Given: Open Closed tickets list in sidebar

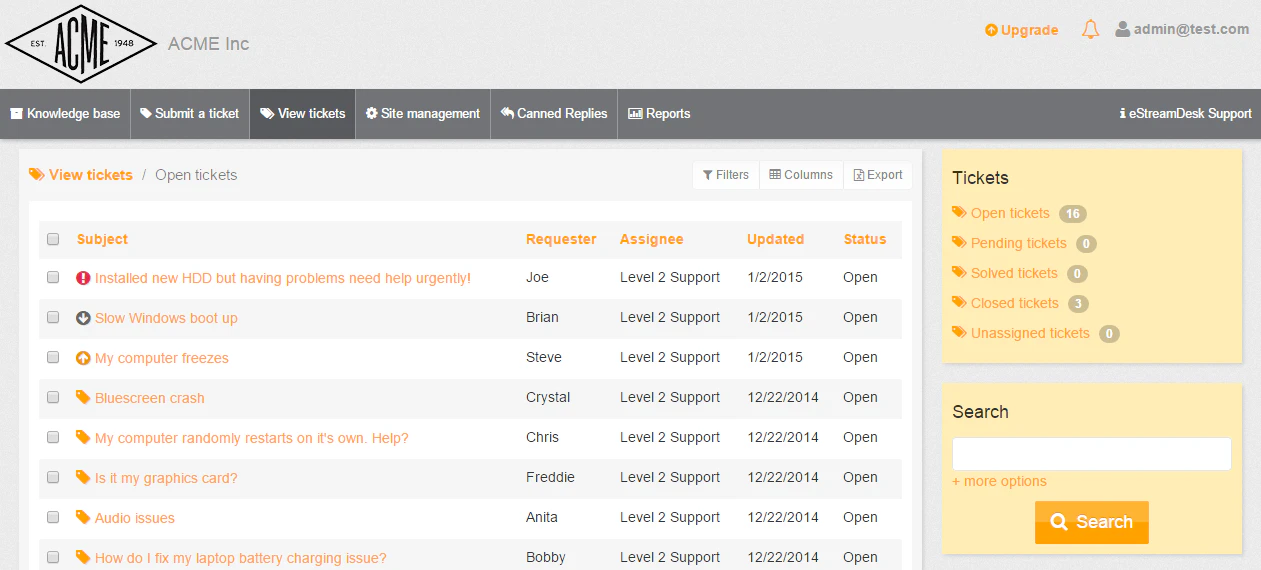Looking at the screenshot, I should [1014, 303].
